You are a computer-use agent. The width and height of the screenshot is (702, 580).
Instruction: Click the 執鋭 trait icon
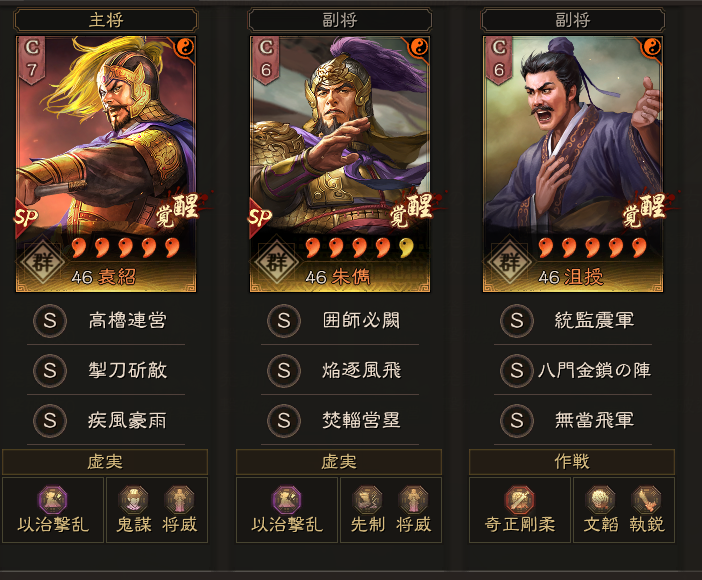point(646,500)
